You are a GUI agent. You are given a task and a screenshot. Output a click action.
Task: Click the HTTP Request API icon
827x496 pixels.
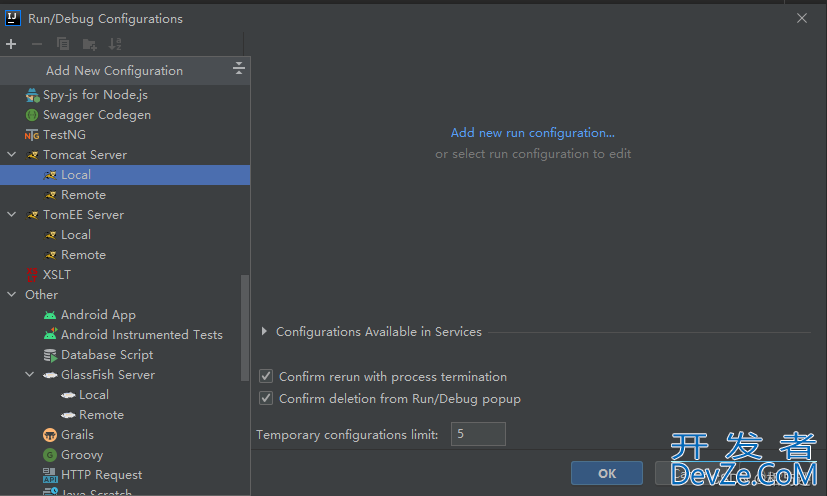tap(50, 475)
